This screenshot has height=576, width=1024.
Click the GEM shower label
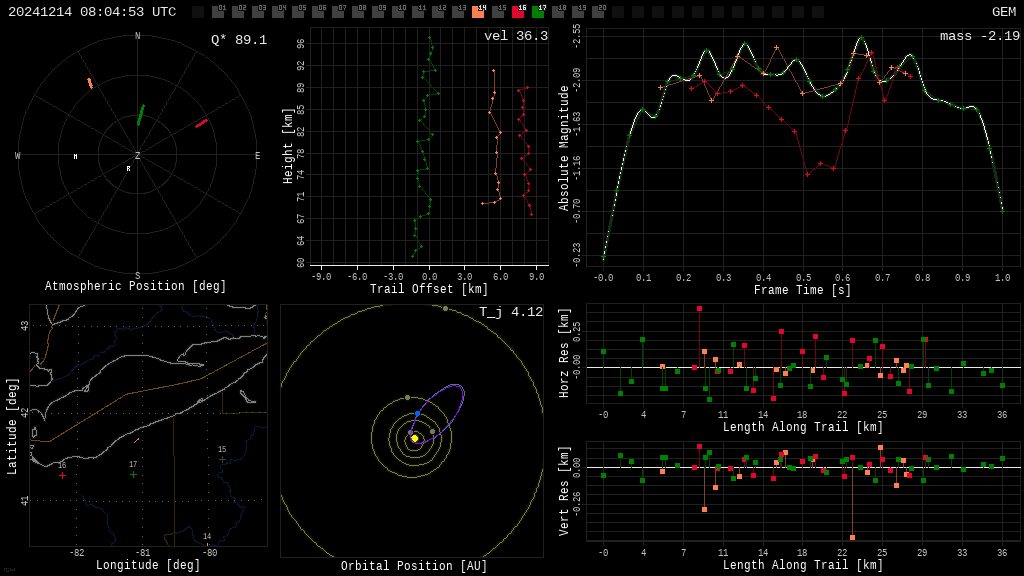1004,12
